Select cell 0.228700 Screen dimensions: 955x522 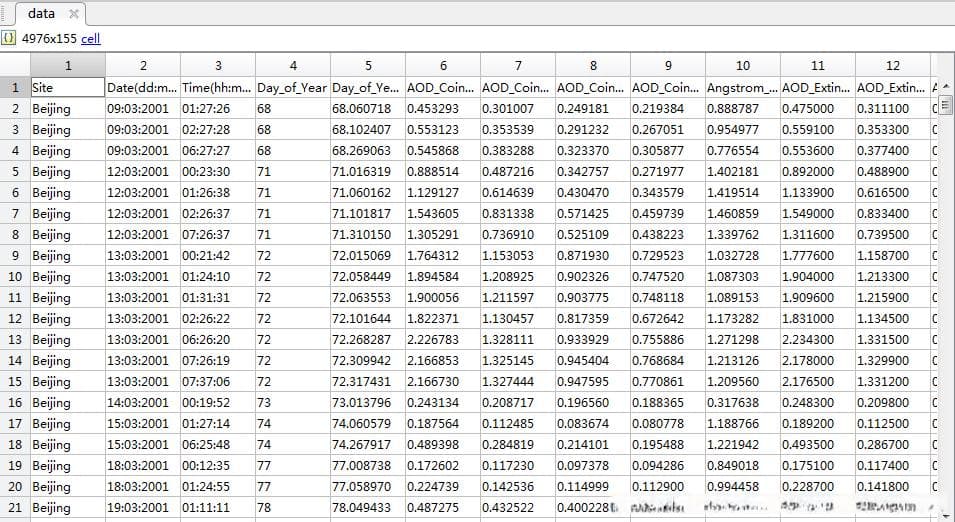[817, 486]
